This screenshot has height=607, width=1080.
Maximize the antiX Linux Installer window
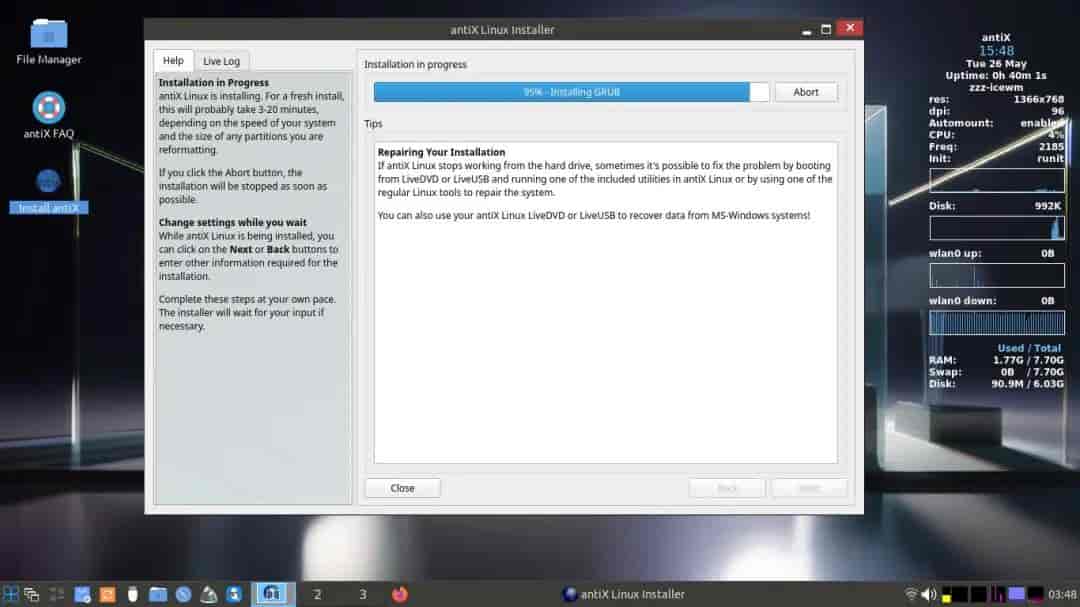click(826, 30)
